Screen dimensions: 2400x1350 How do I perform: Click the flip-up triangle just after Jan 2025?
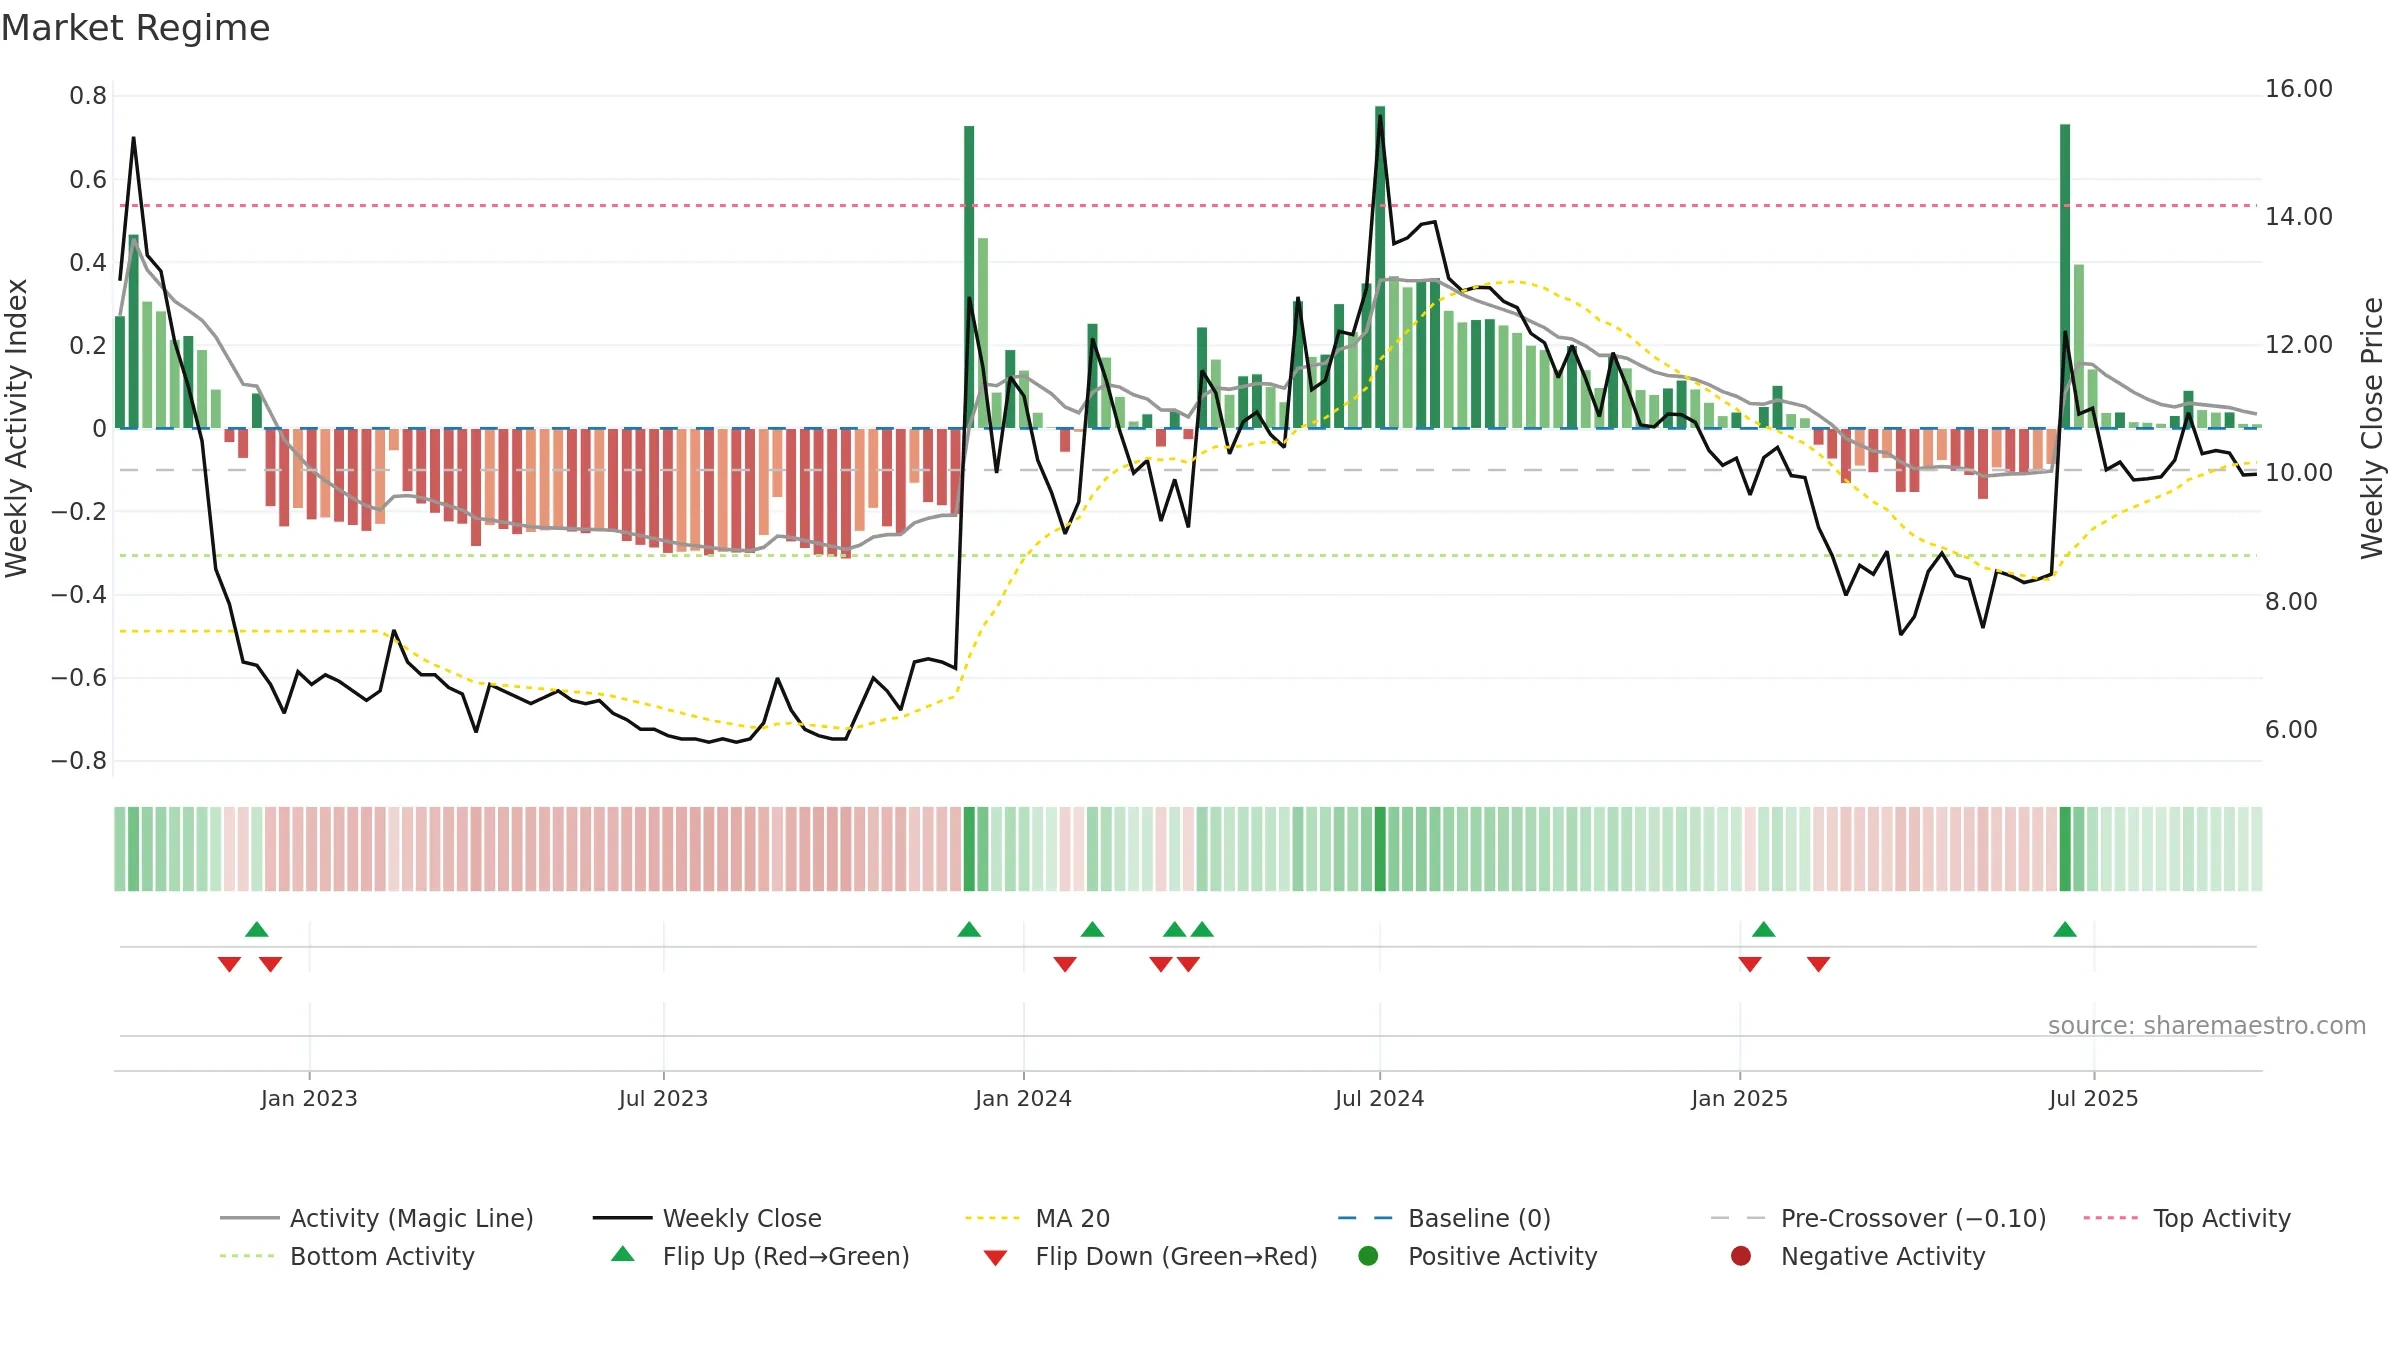(1764, 929)
